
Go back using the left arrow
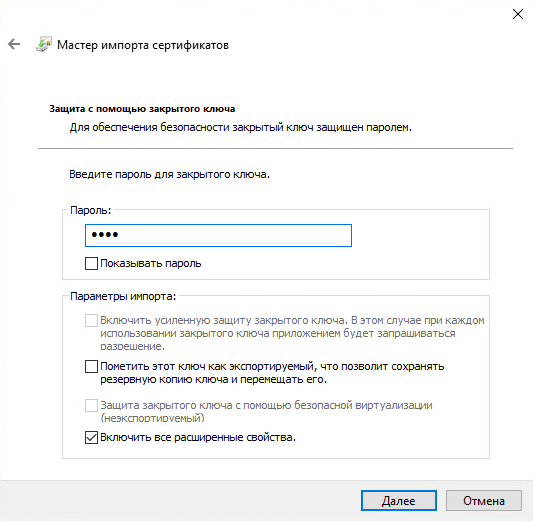(14, 44)
